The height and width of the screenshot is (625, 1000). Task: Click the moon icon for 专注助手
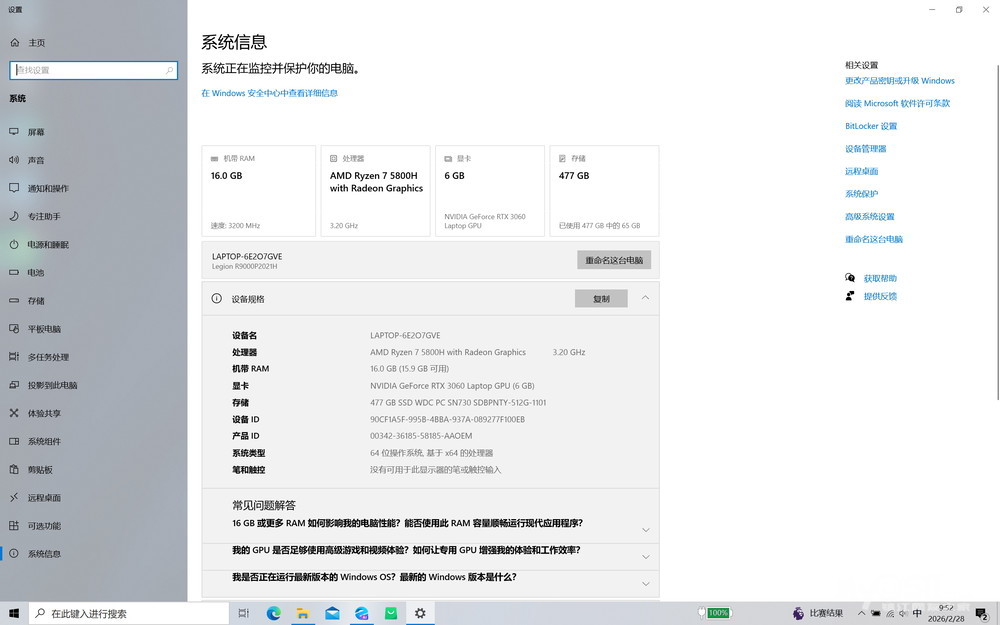tap(14, 216)
